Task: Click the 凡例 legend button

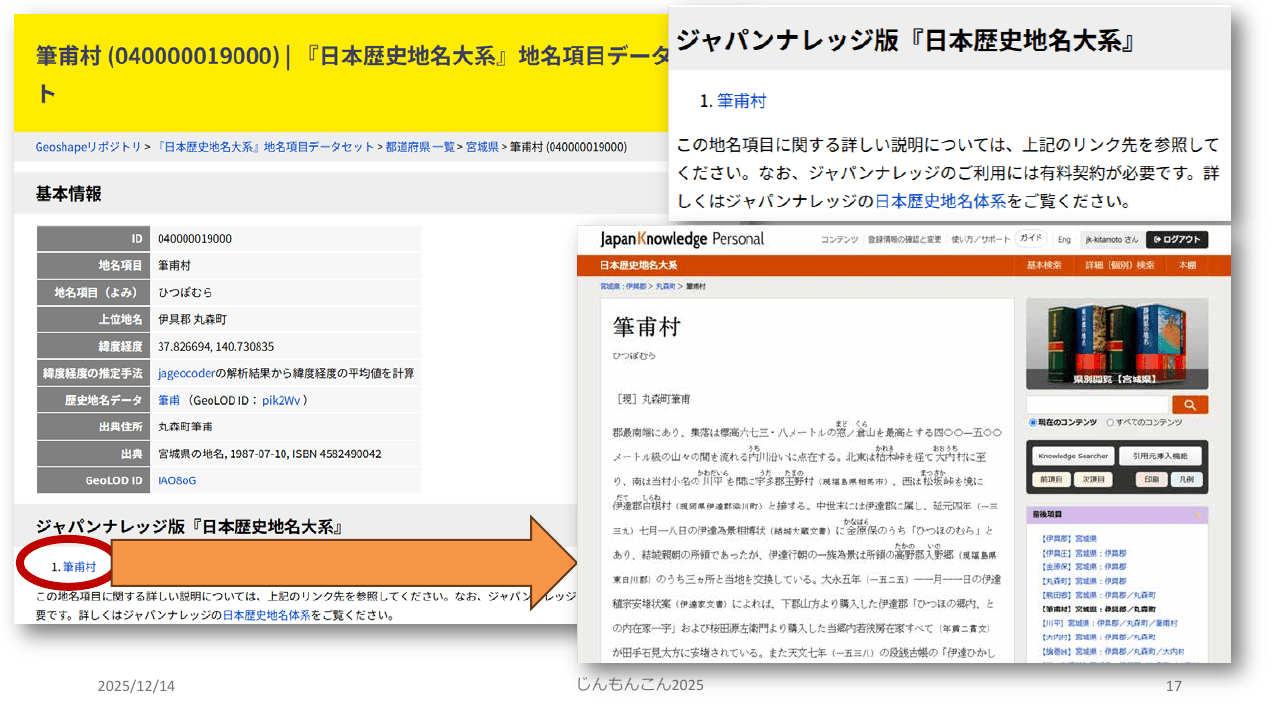Action: [x=1186, y=479]
